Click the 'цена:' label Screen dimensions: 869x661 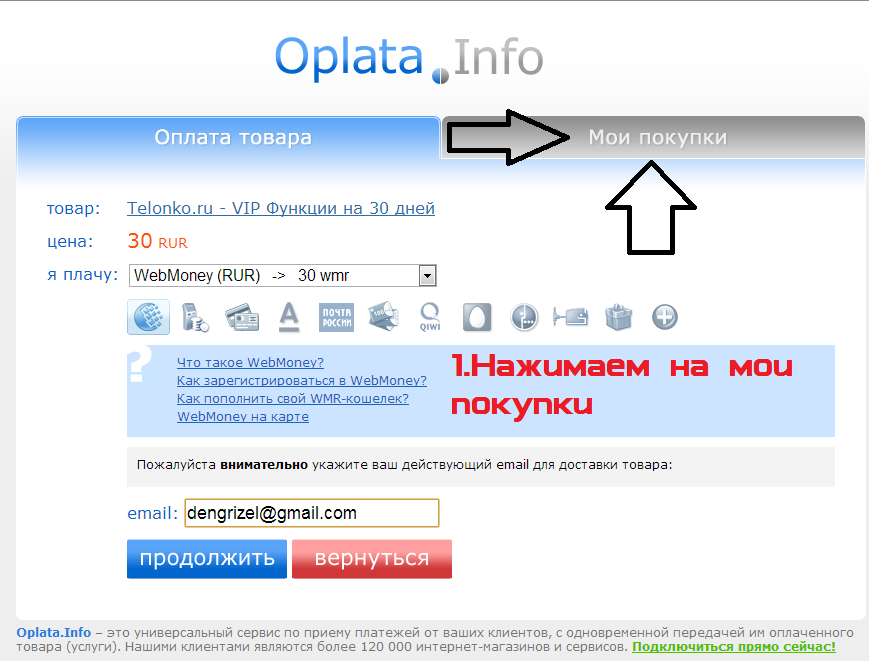tap(70, 242)
